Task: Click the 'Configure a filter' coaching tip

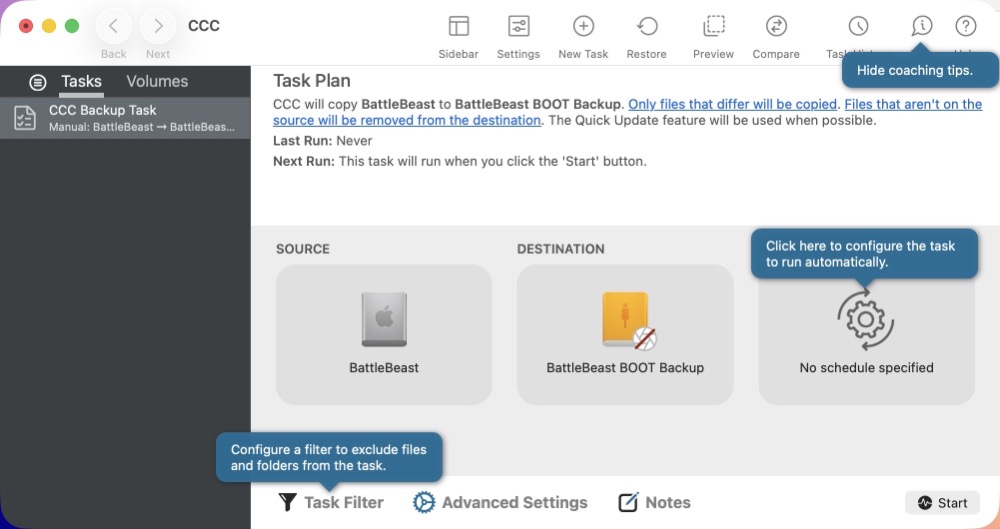Action: pos(328,457)
